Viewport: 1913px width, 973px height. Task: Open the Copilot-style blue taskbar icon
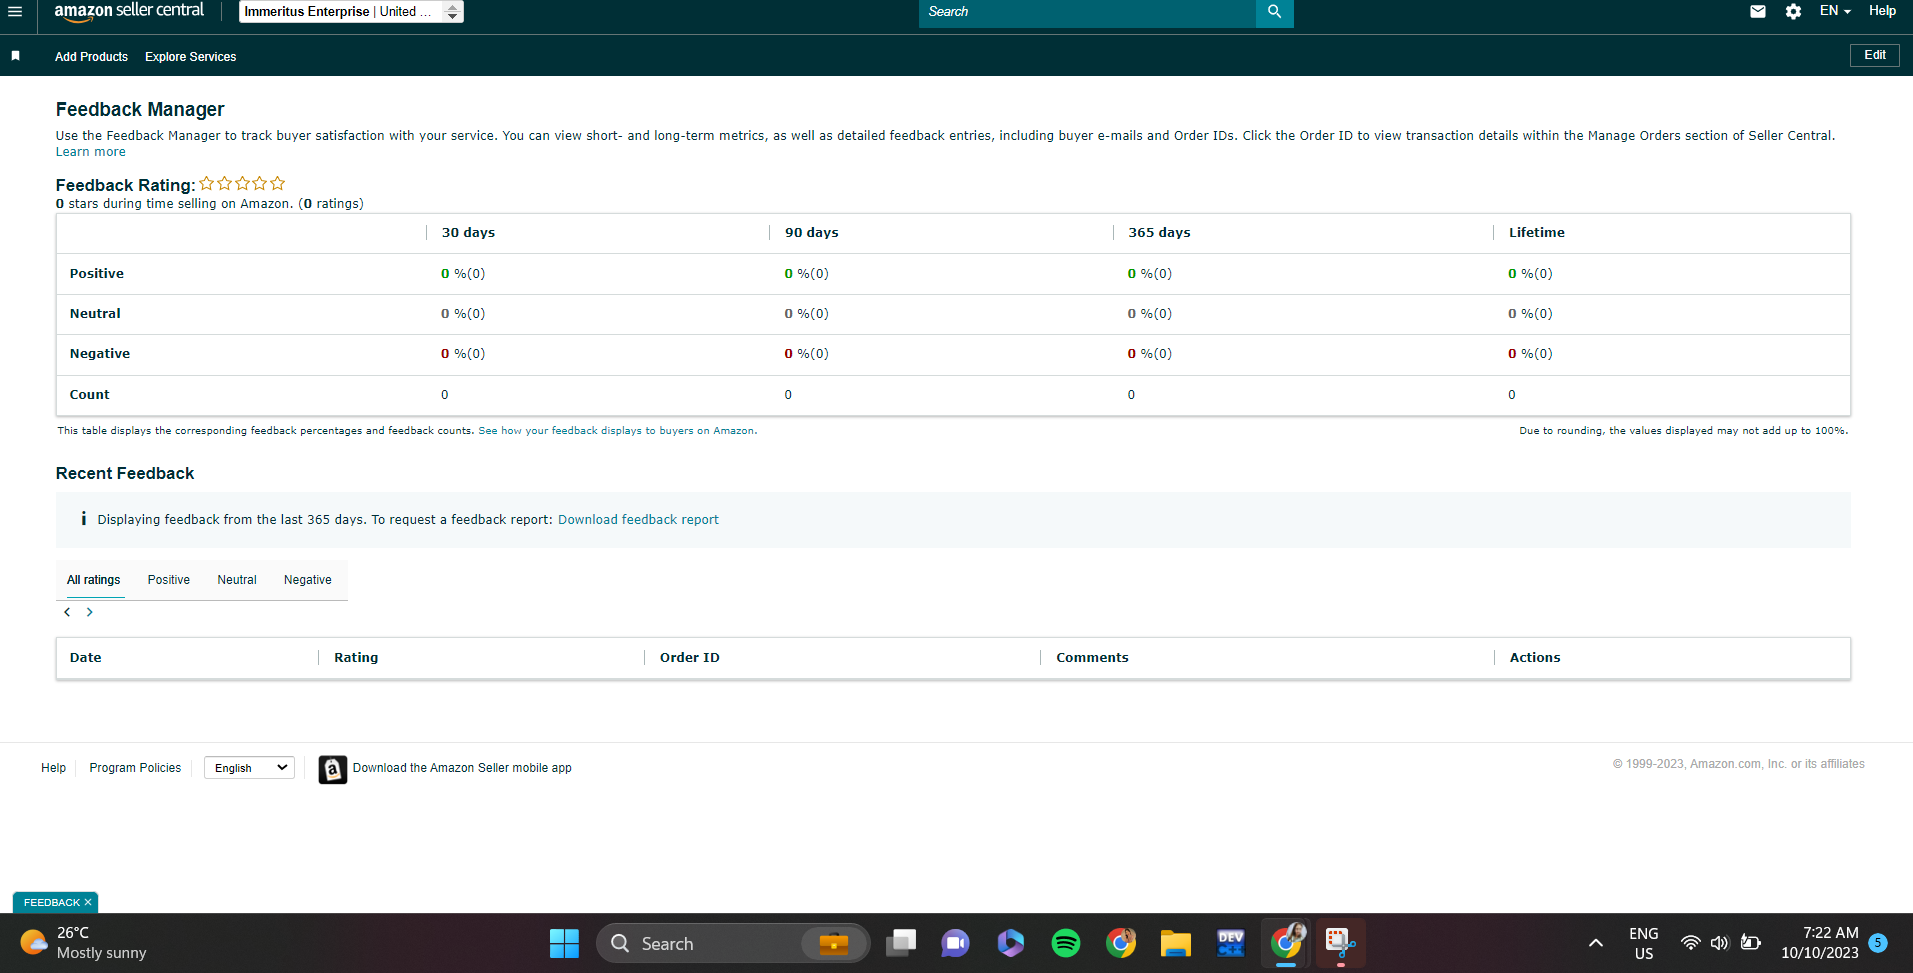(1011, 943)
